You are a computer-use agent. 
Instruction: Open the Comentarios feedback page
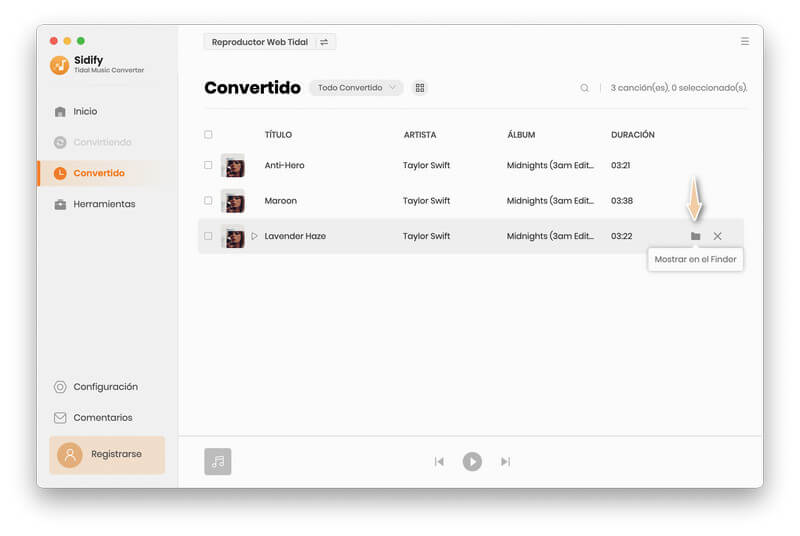coord(103,418)
